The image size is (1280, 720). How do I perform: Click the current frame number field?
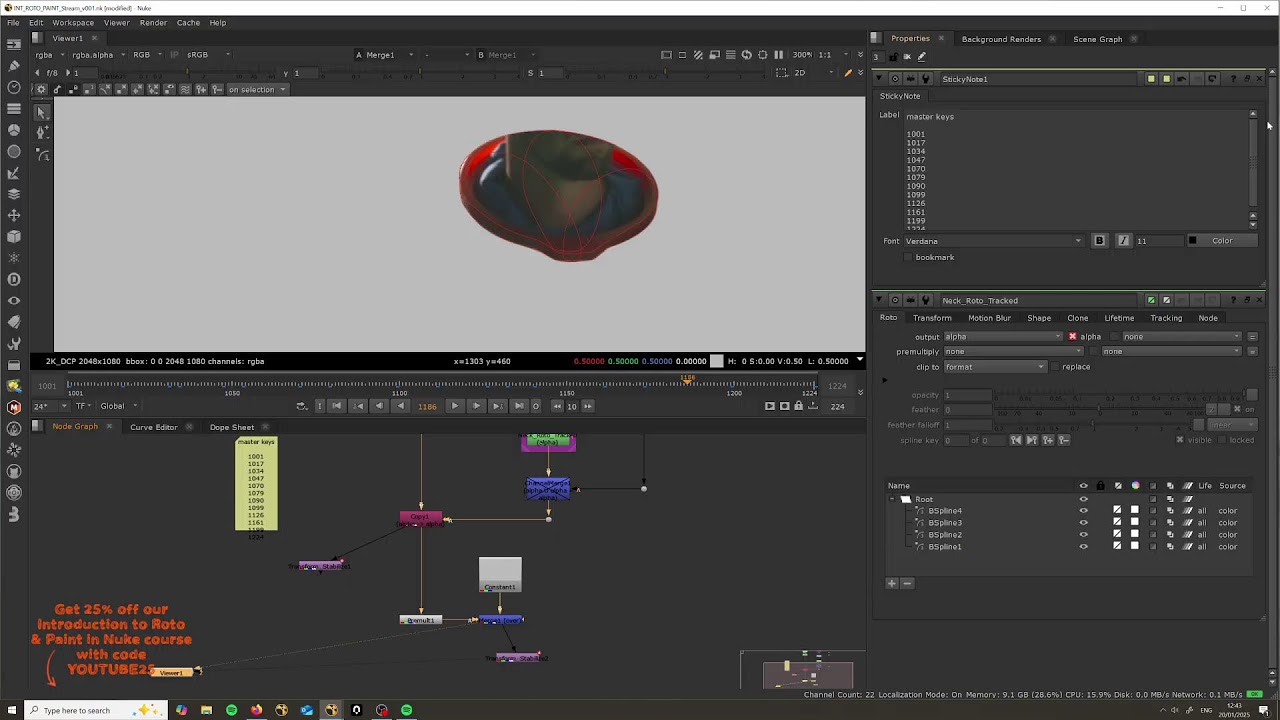click(427, 406)
